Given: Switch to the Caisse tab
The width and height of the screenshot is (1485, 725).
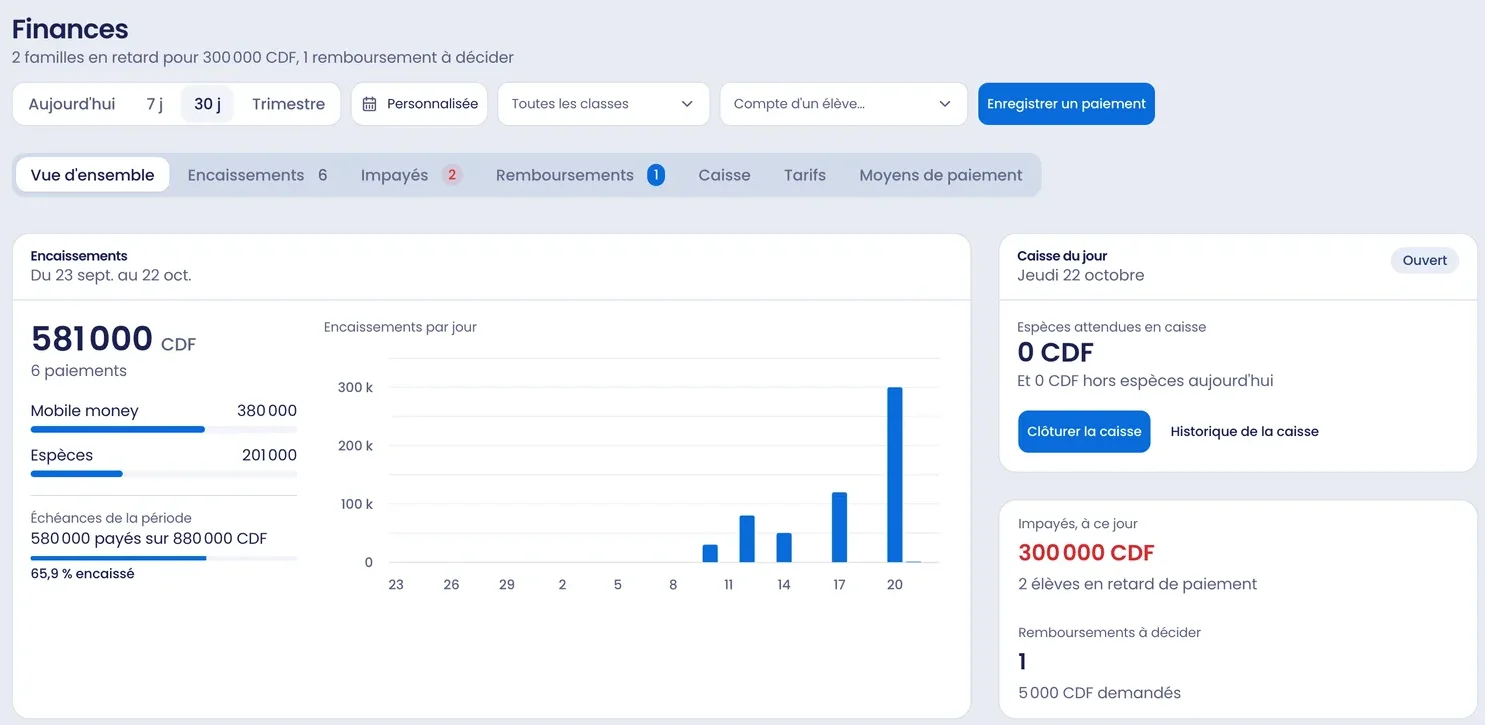Looking at the screenshot, I should click(724, 175).
